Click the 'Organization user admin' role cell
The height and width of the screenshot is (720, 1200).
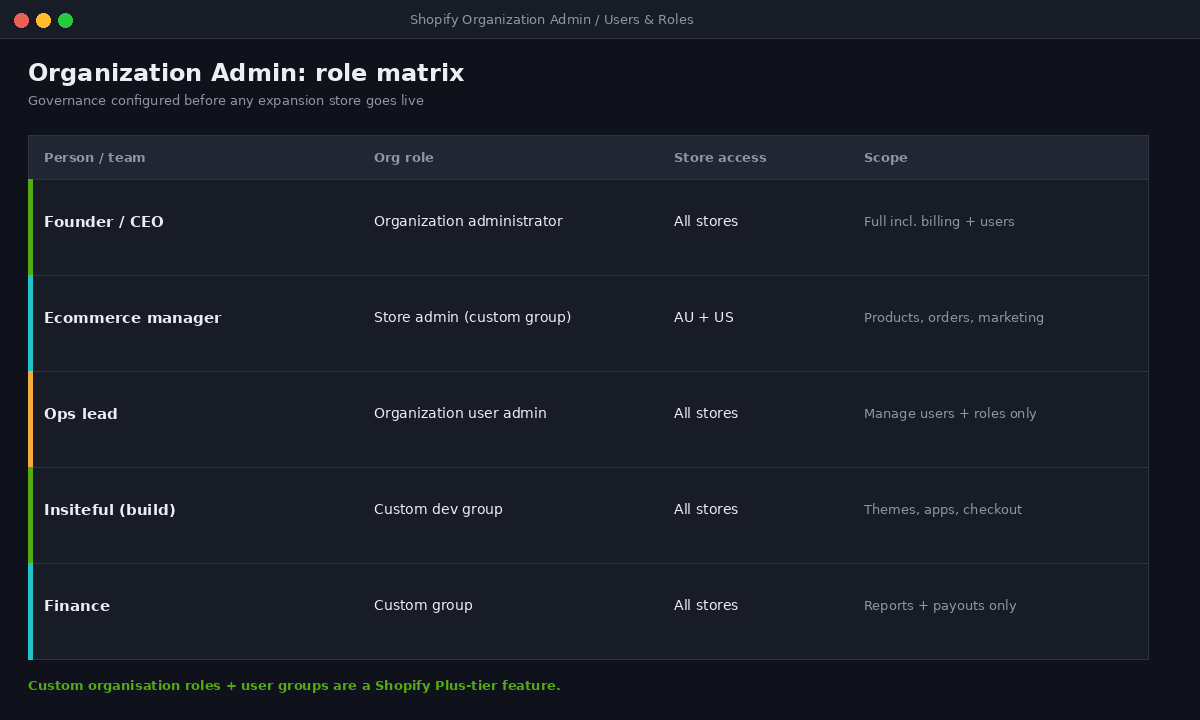pyautogui.click(x=460, y=413)
